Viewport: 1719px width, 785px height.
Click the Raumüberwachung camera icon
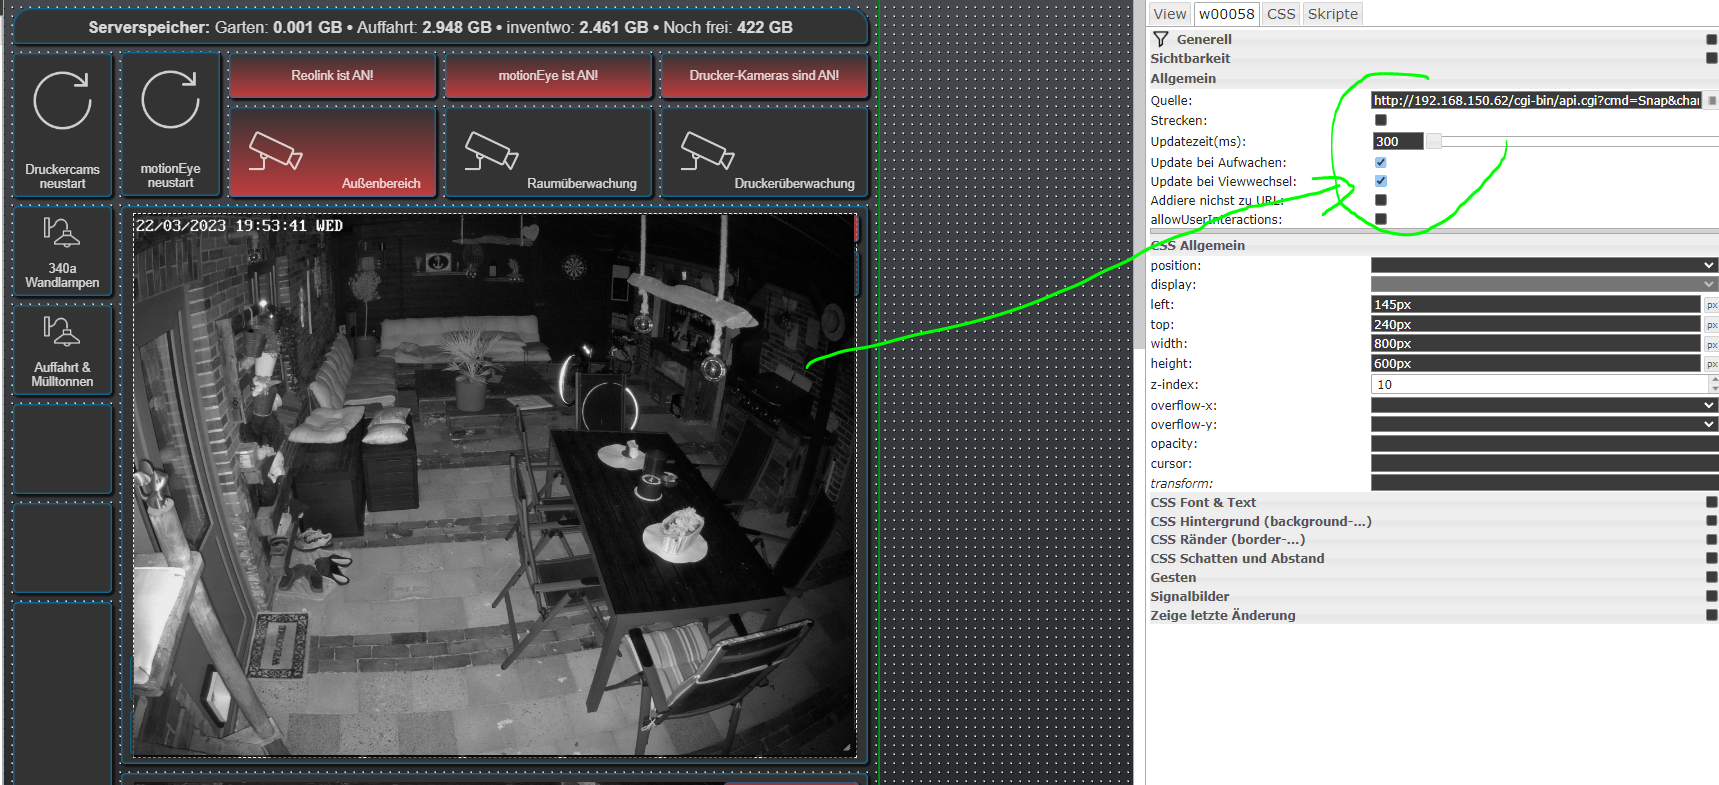[491, 151]
